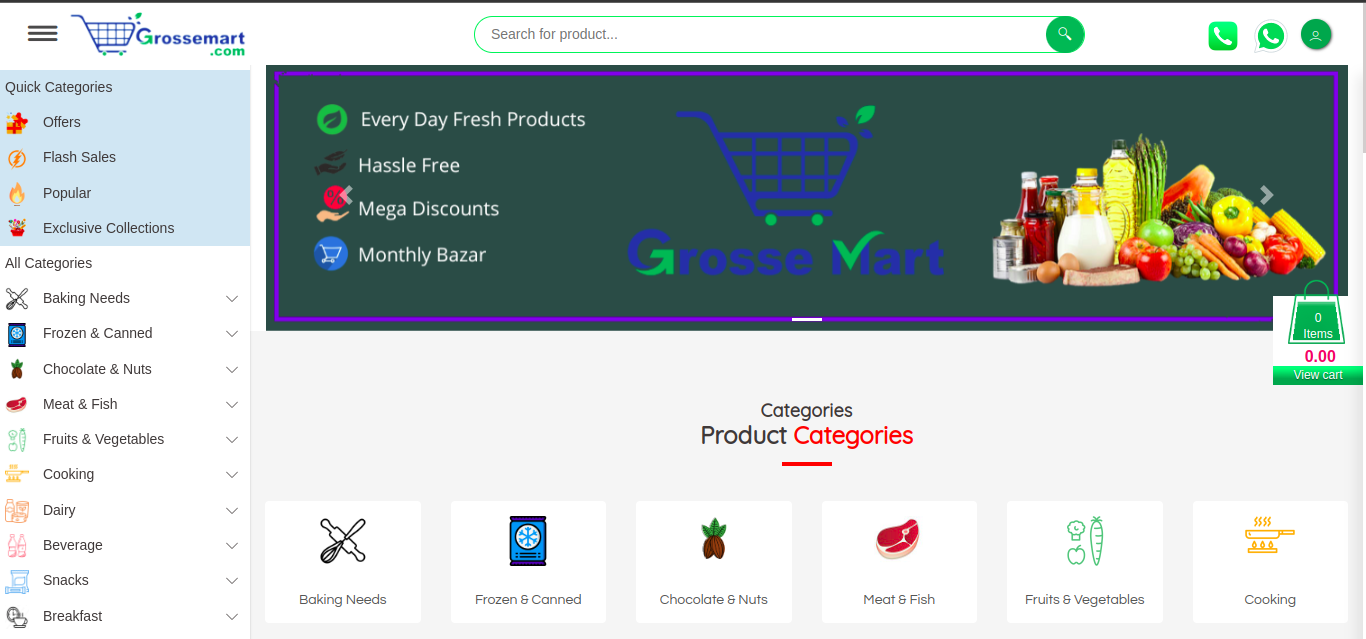
Task: Open the green phone call icon
Action: click(x=1223, y=36)
